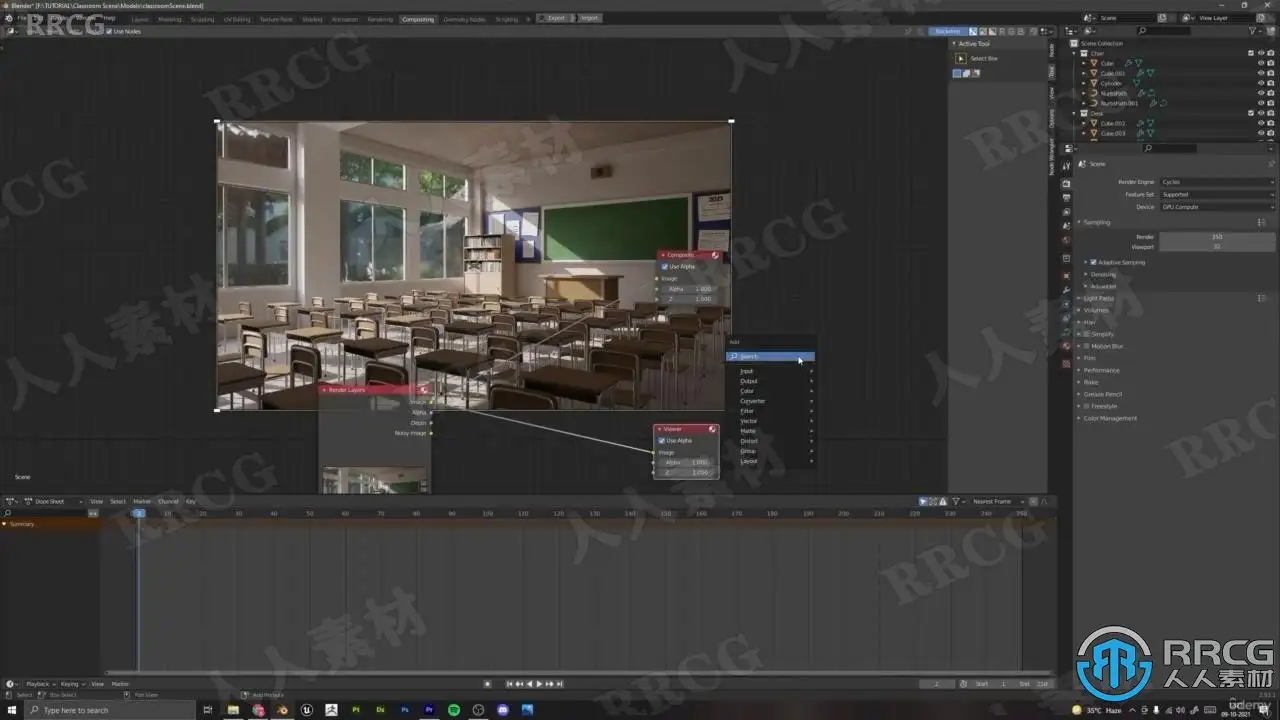Open the Distort submenu in Add menu

(772, 441)
